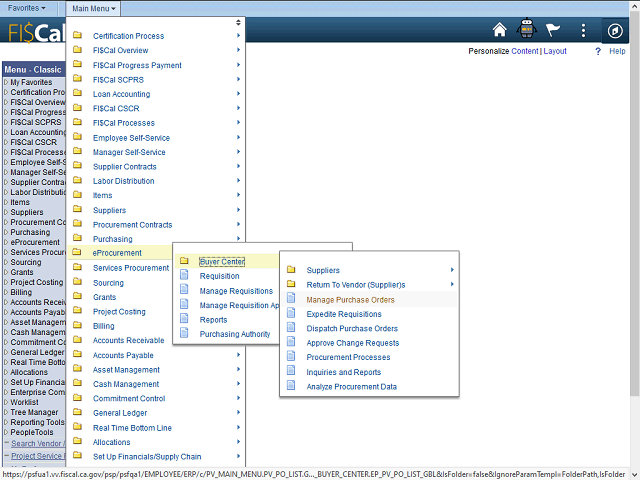This screenshot has width=640, height=480.
Task: Click the Layout personalize link
Action: click(x=554, y=51)
